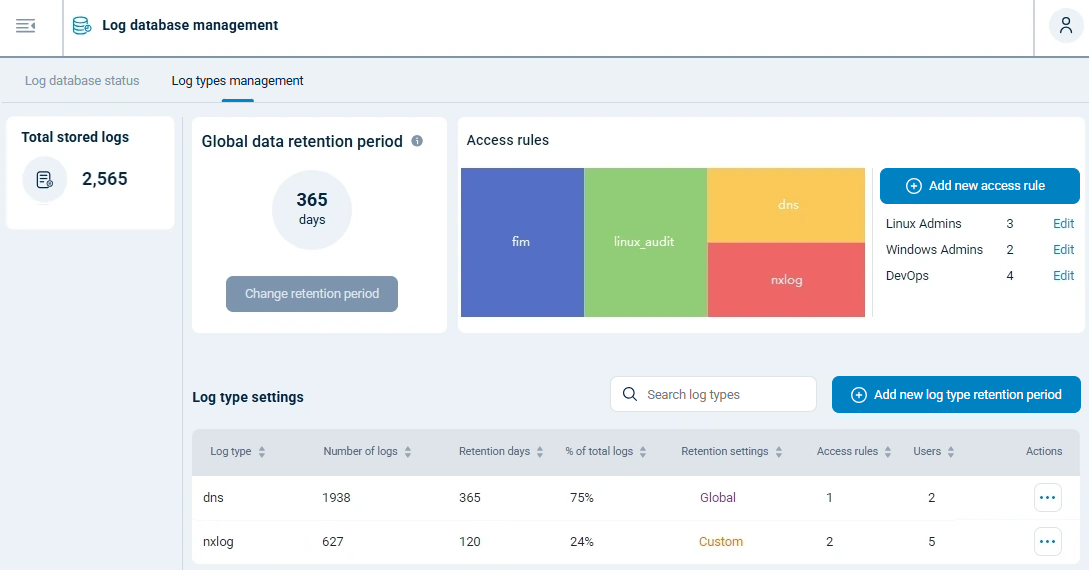Sort table by Retention days column
1089x570 pixels.
coord(540,452)
